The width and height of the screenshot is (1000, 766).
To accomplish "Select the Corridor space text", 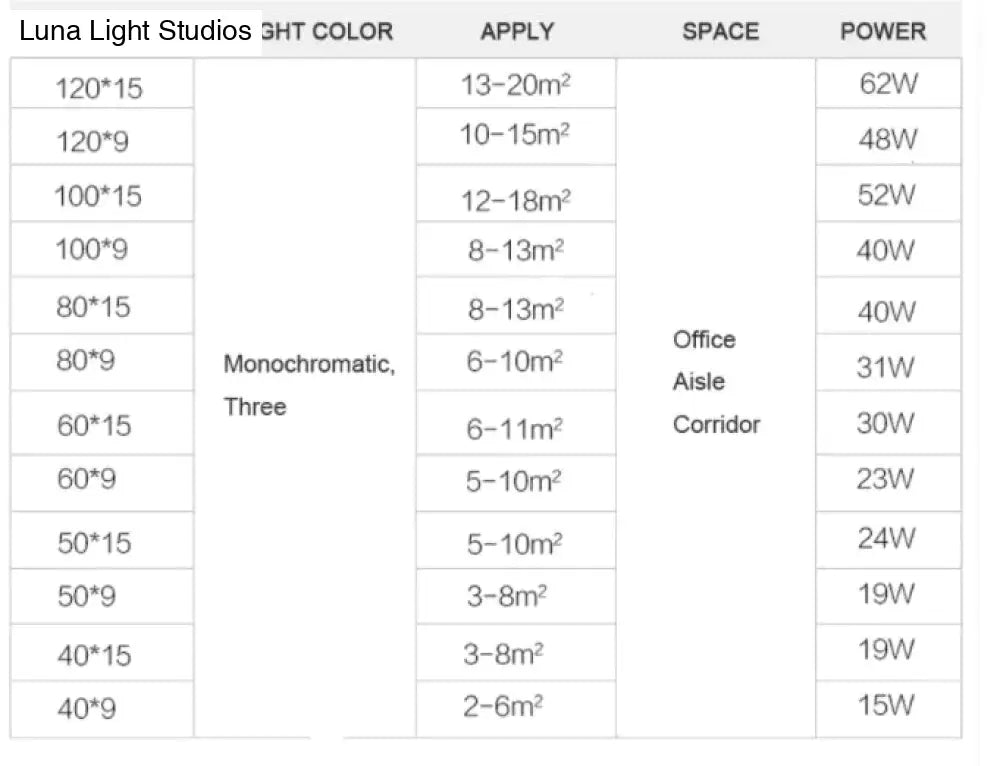I will click(x=716, y=424).
